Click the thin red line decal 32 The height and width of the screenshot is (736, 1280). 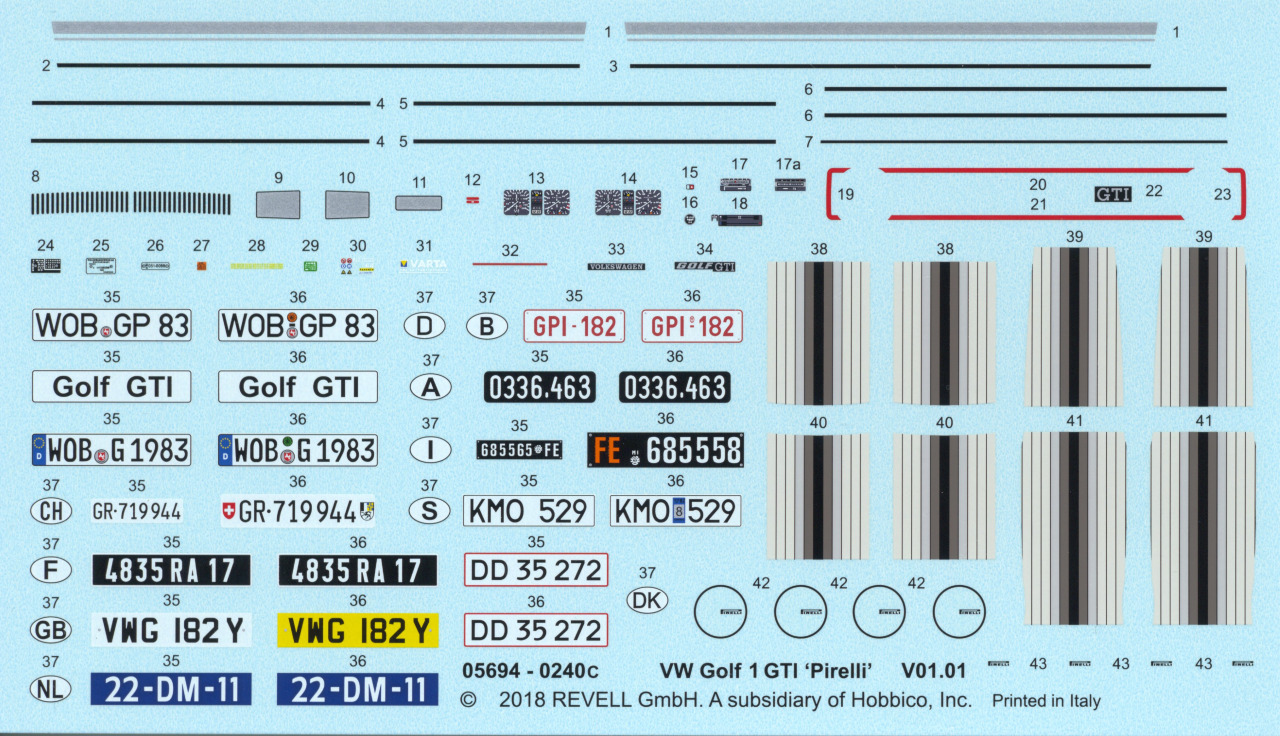click(x=509, y=265)
